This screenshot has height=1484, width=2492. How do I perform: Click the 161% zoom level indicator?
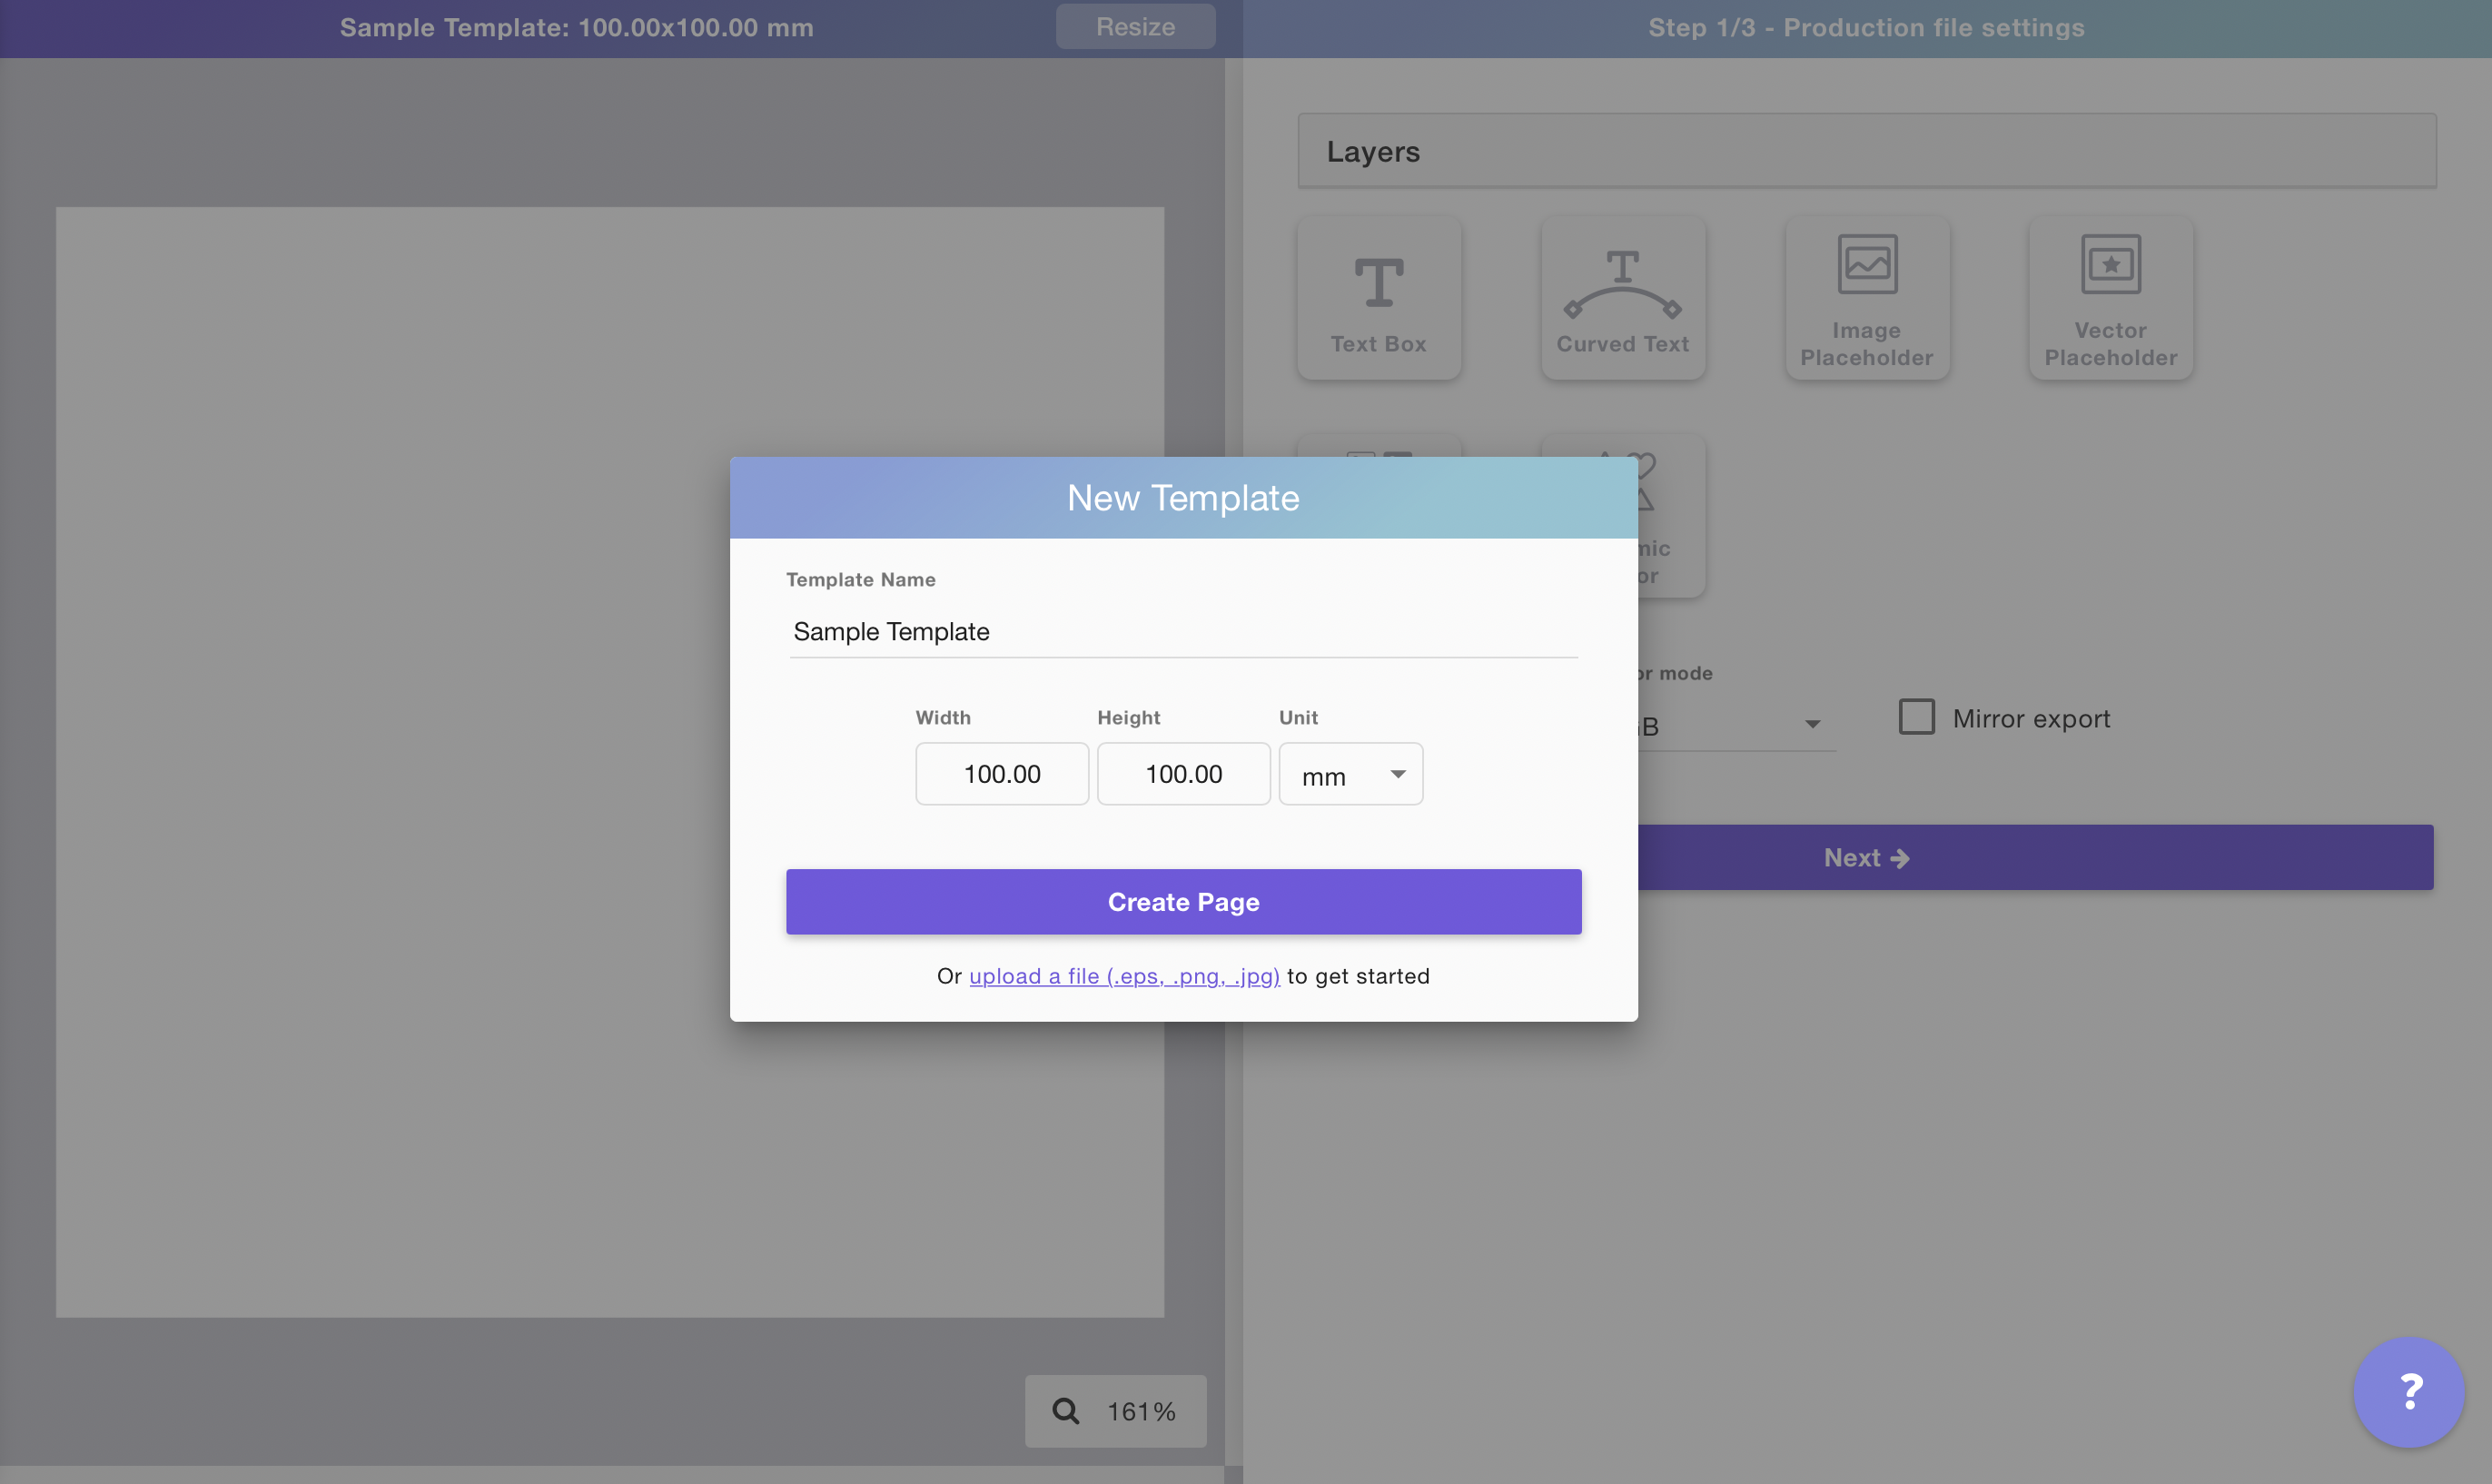tap(1141, 1410)
